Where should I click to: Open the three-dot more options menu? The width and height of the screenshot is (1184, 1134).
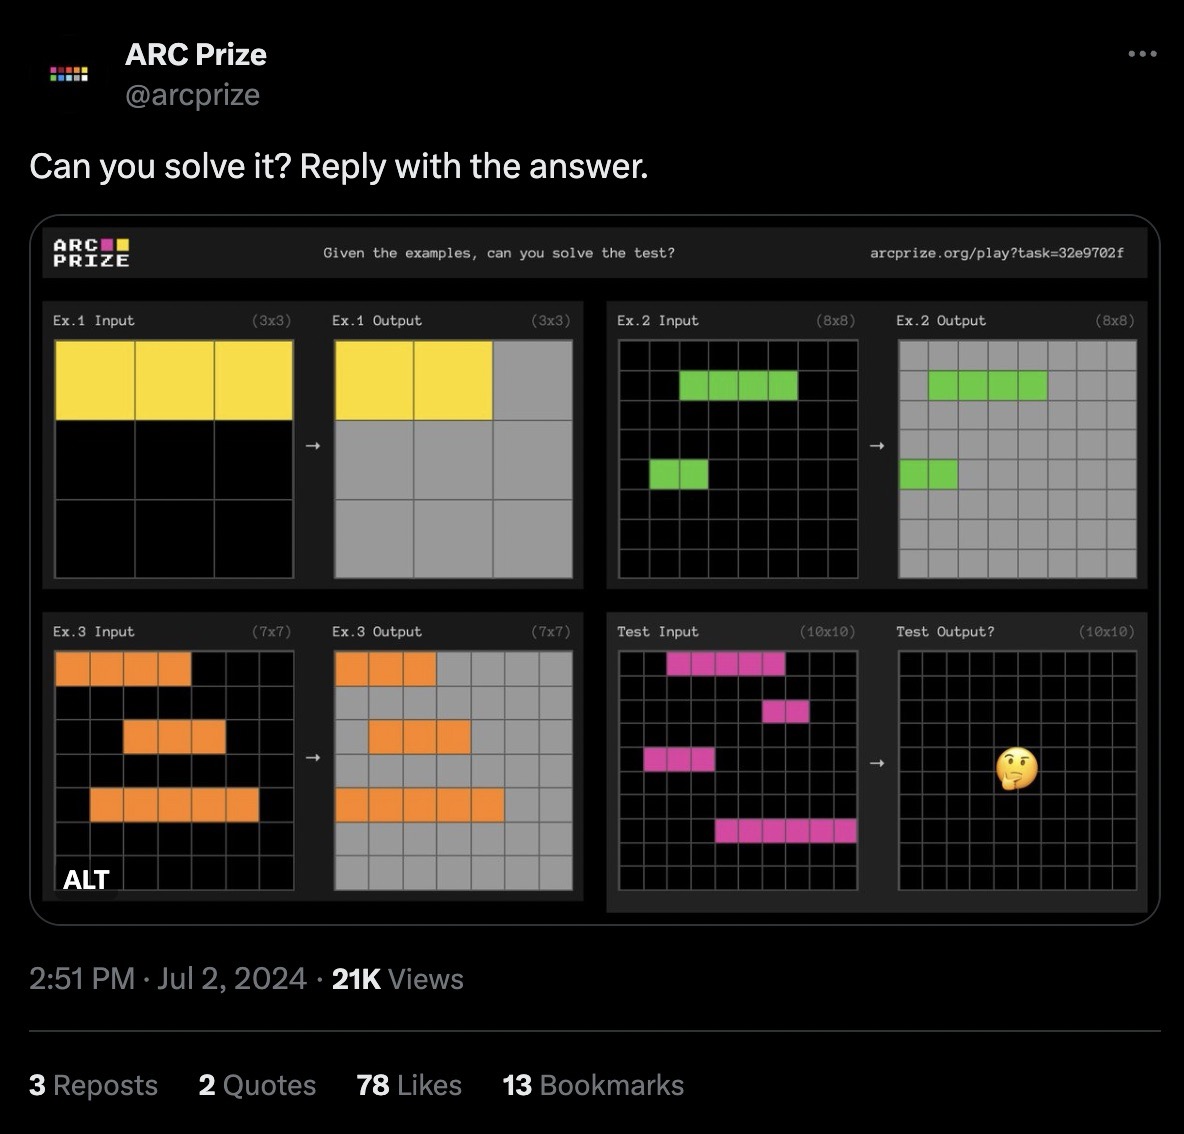[1141, 54]
